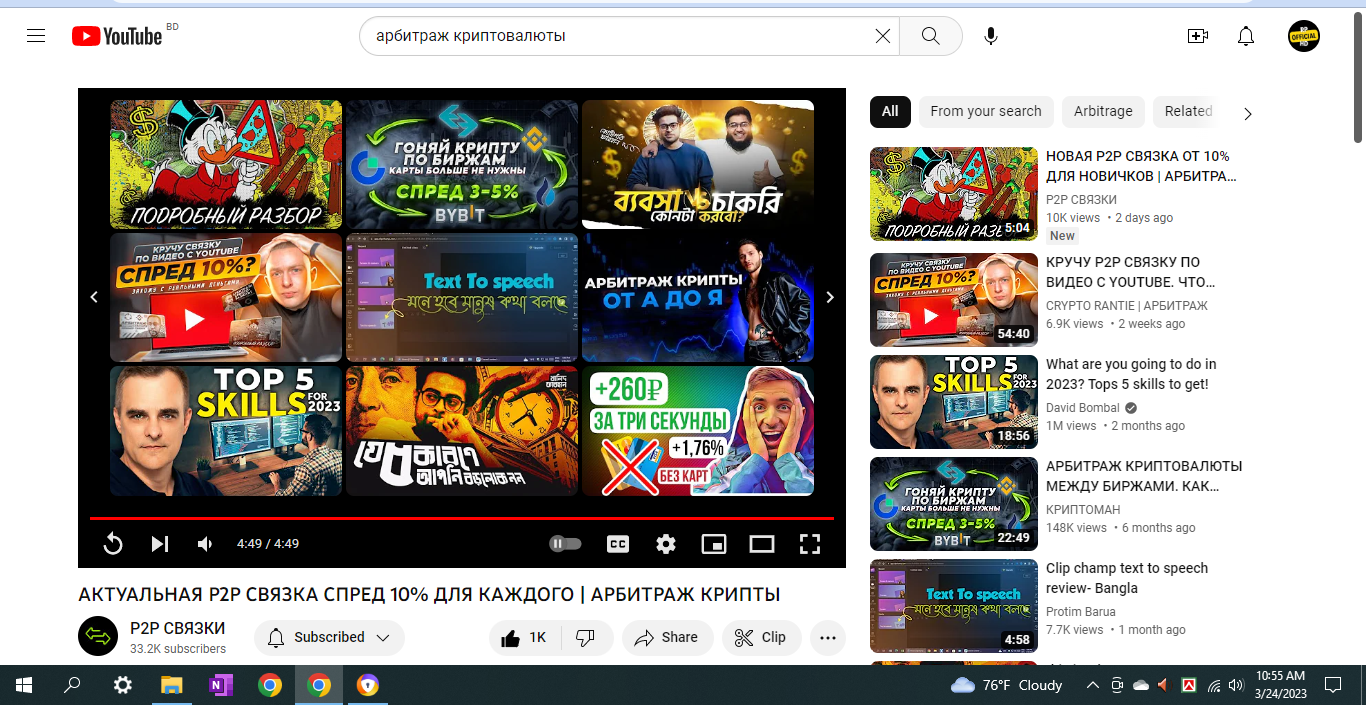This screenshot has height=705, width=1366.
Task: Open the P2P СВЯЗКИ channel avatar
Action: click(98, 636)
